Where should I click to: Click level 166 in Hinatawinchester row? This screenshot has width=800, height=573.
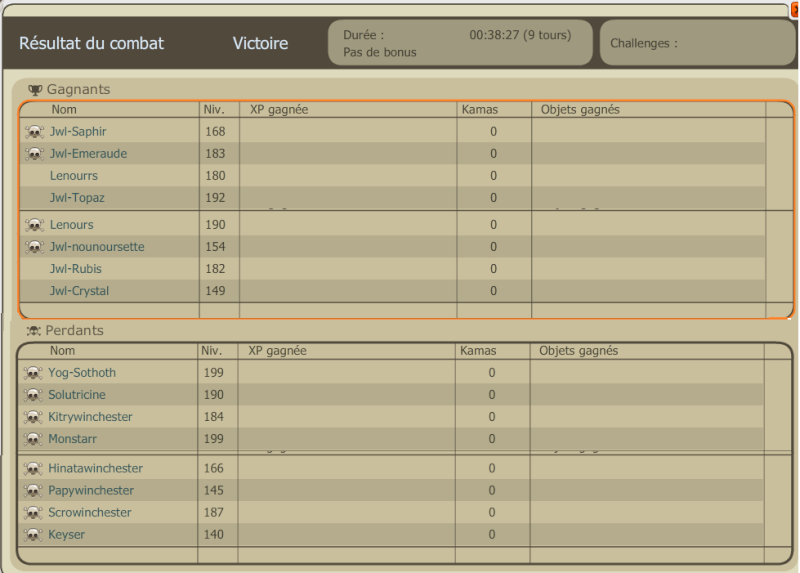tap(214, 468)
